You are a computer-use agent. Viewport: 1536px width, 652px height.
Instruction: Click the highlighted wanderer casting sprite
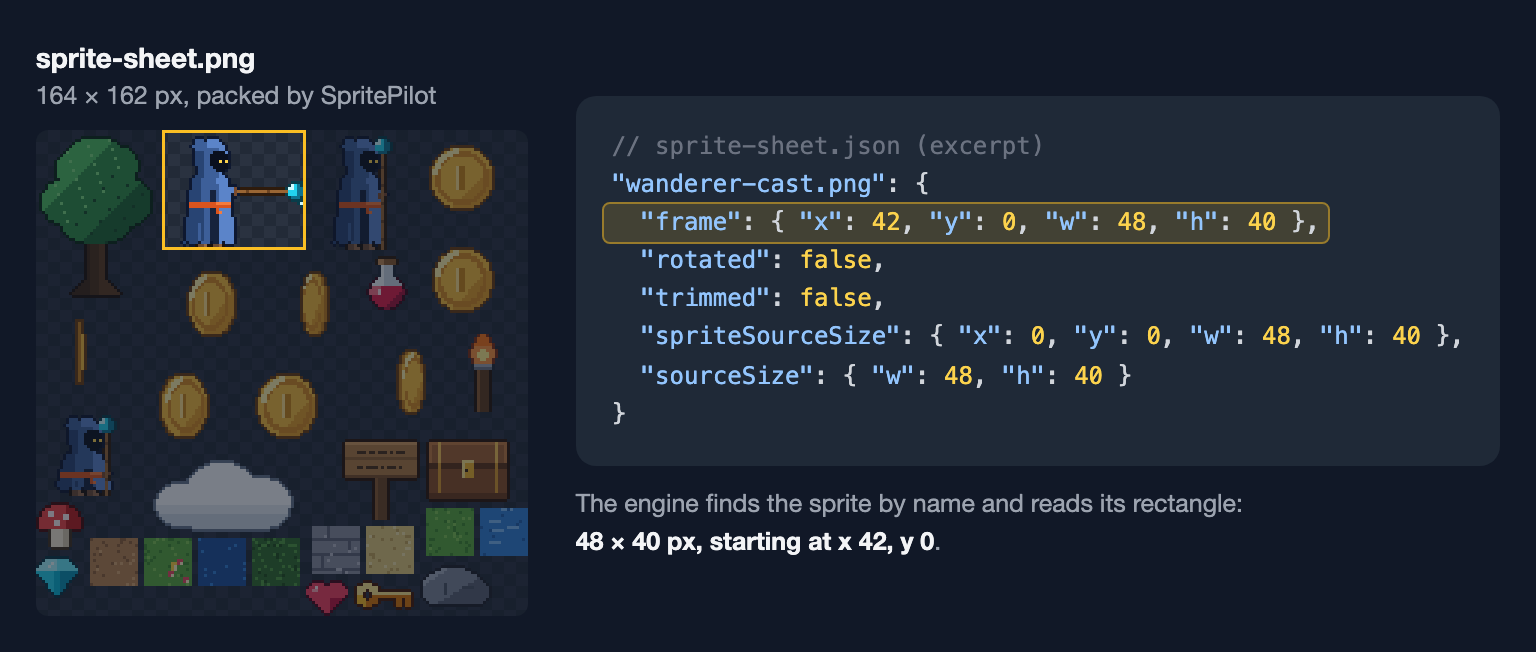pos(234,189)
